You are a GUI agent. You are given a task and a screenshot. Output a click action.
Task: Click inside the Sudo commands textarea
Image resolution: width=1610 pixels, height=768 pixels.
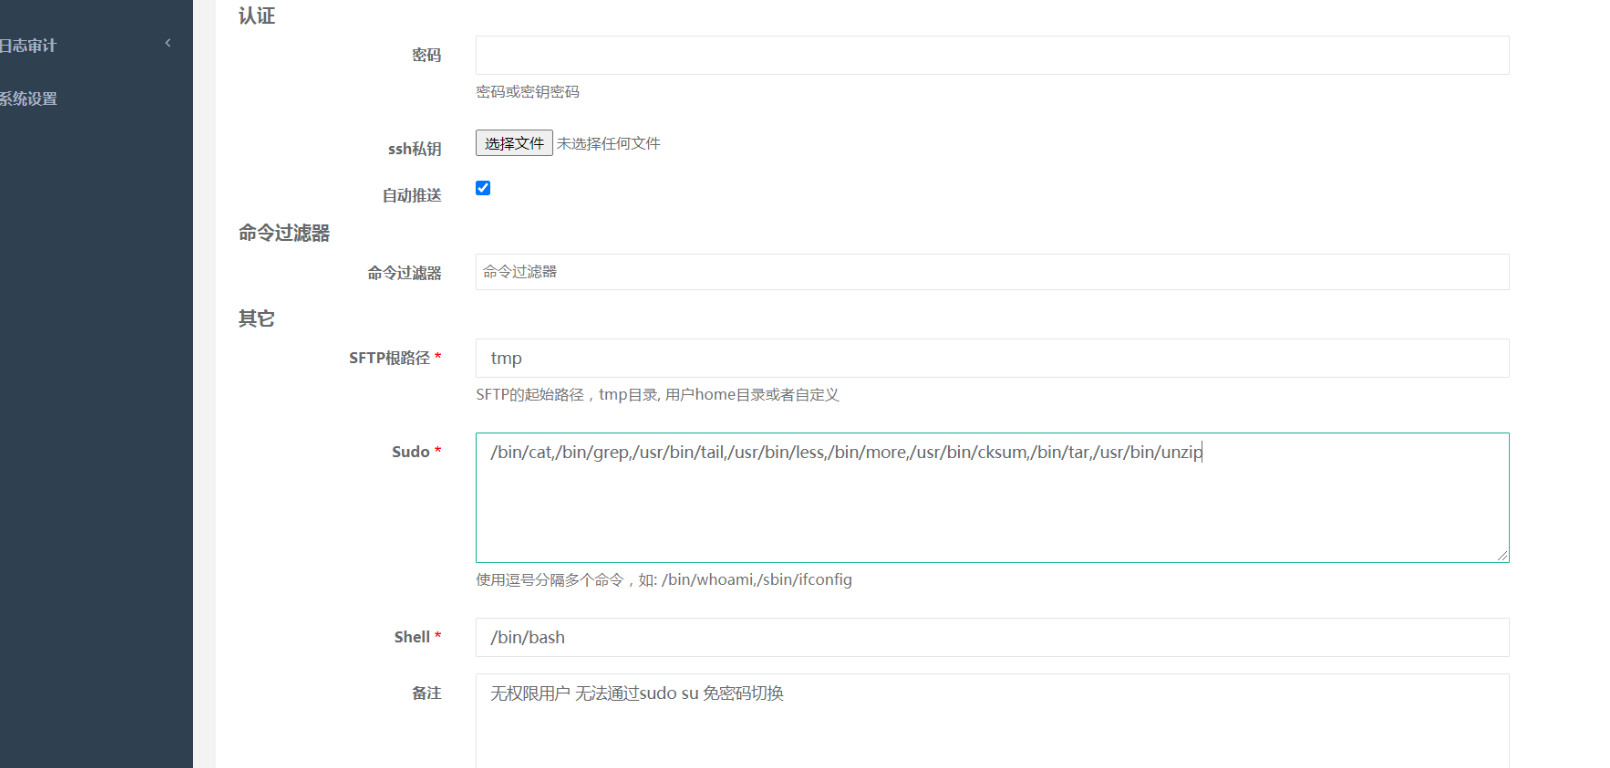[x=992, y=498]
